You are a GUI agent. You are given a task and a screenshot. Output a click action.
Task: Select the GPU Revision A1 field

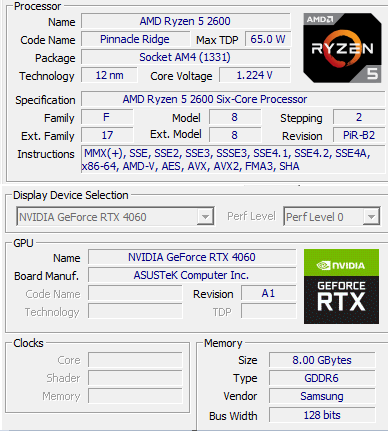269,293
